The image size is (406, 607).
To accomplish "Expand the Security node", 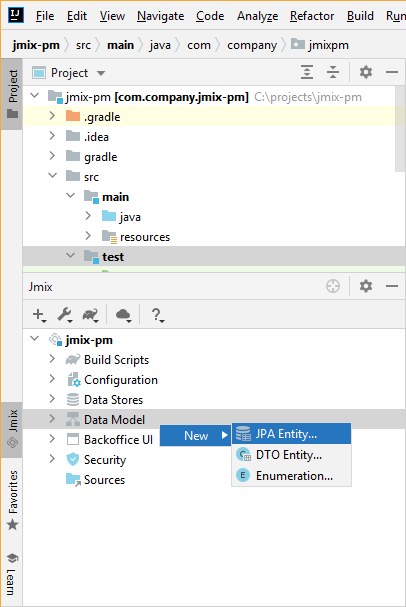I will pyautogui.click(x=52, y=459).
